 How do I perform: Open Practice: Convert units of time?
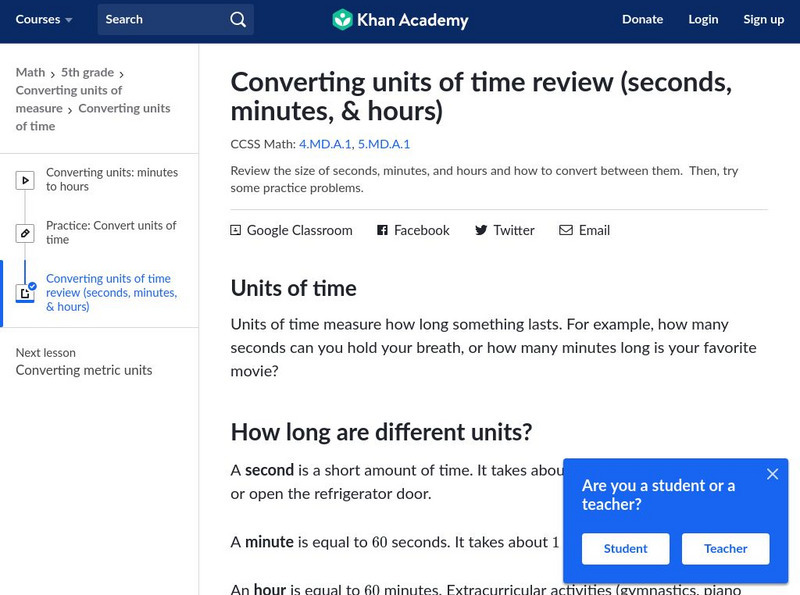pyautogui.click(x=111, y=233)
